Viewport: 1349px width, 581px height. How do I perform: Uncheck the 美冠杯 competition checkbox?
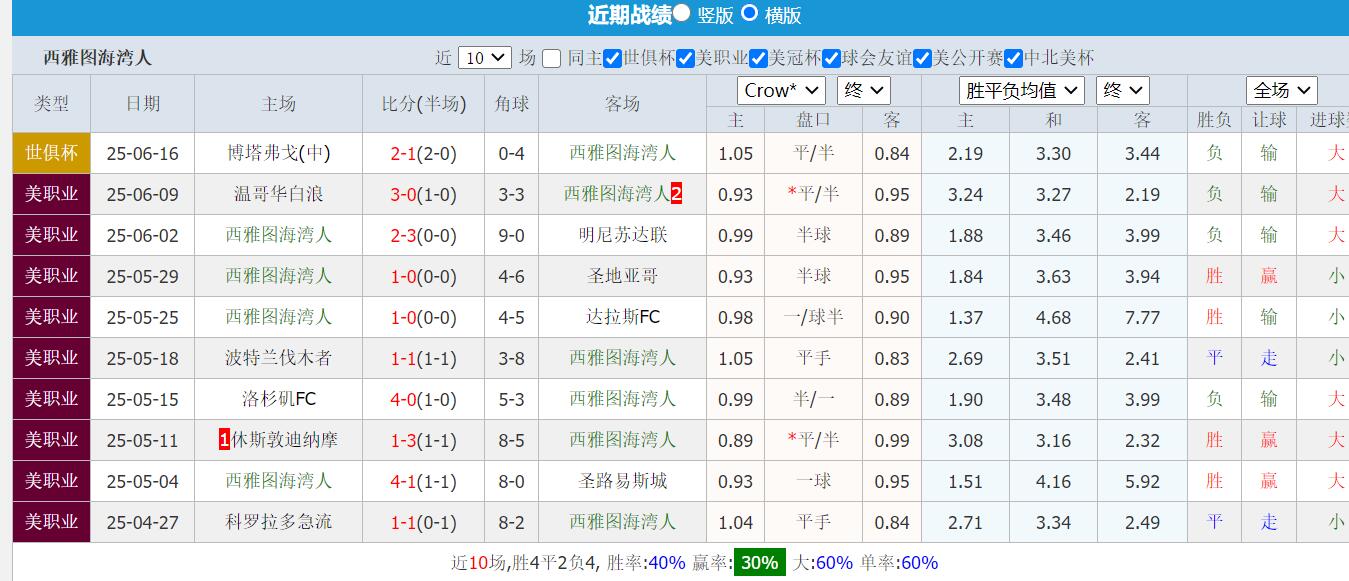(x=756, y=58)
